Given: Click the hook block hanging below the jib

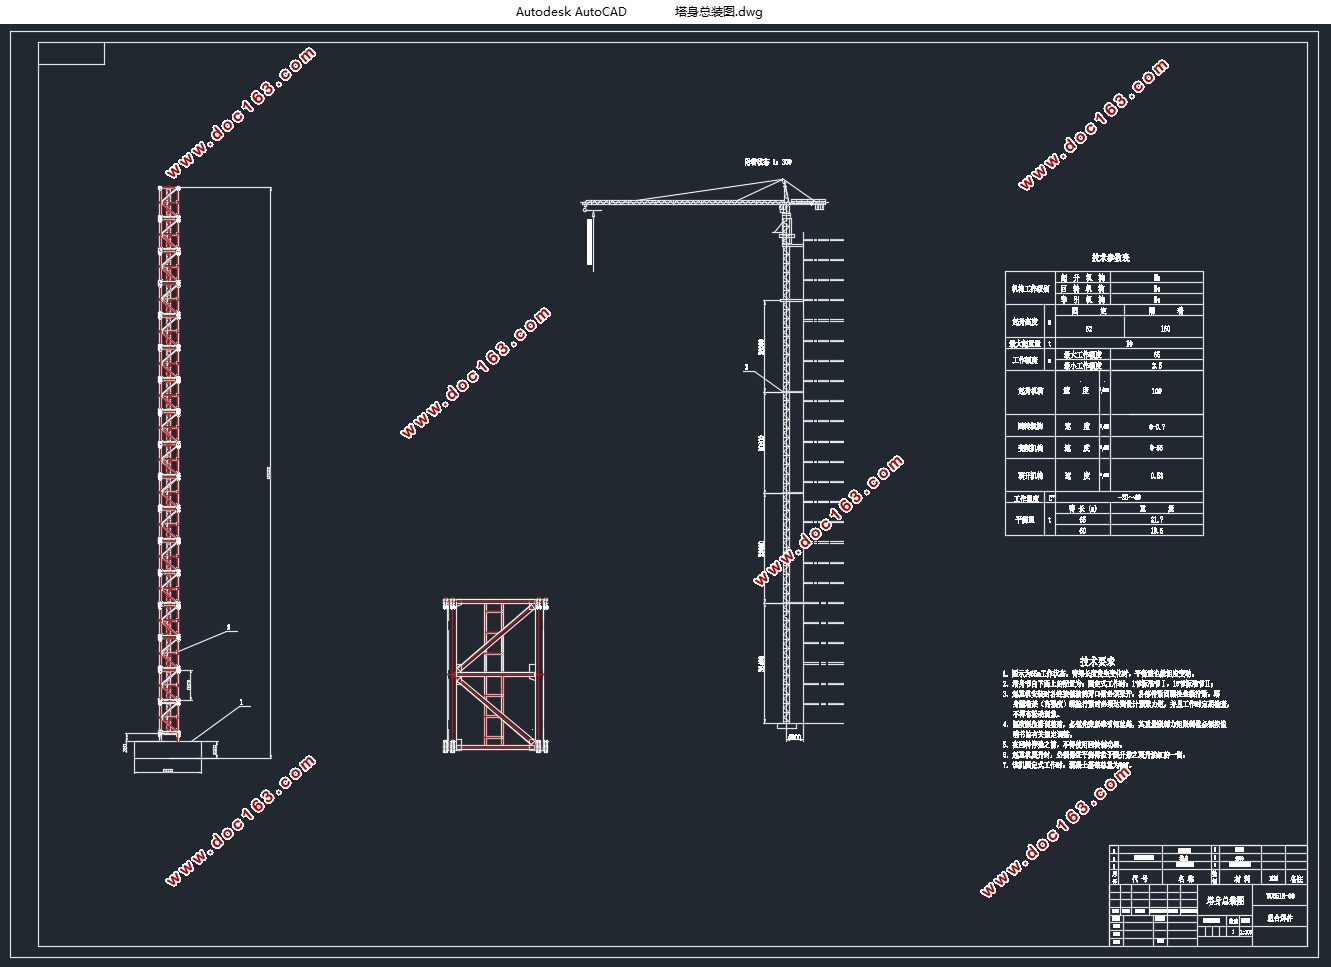Looking at the screenshot, I should click(x=590, y=242).
